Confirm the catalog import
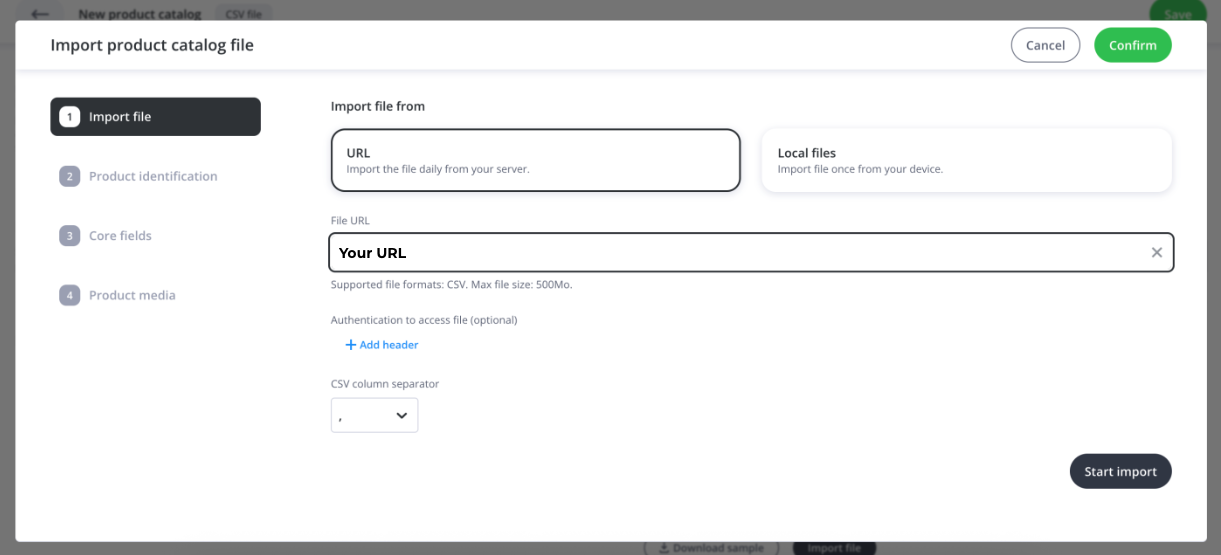This screenshot has height=555, width=1221. (x=1132, y=45)
